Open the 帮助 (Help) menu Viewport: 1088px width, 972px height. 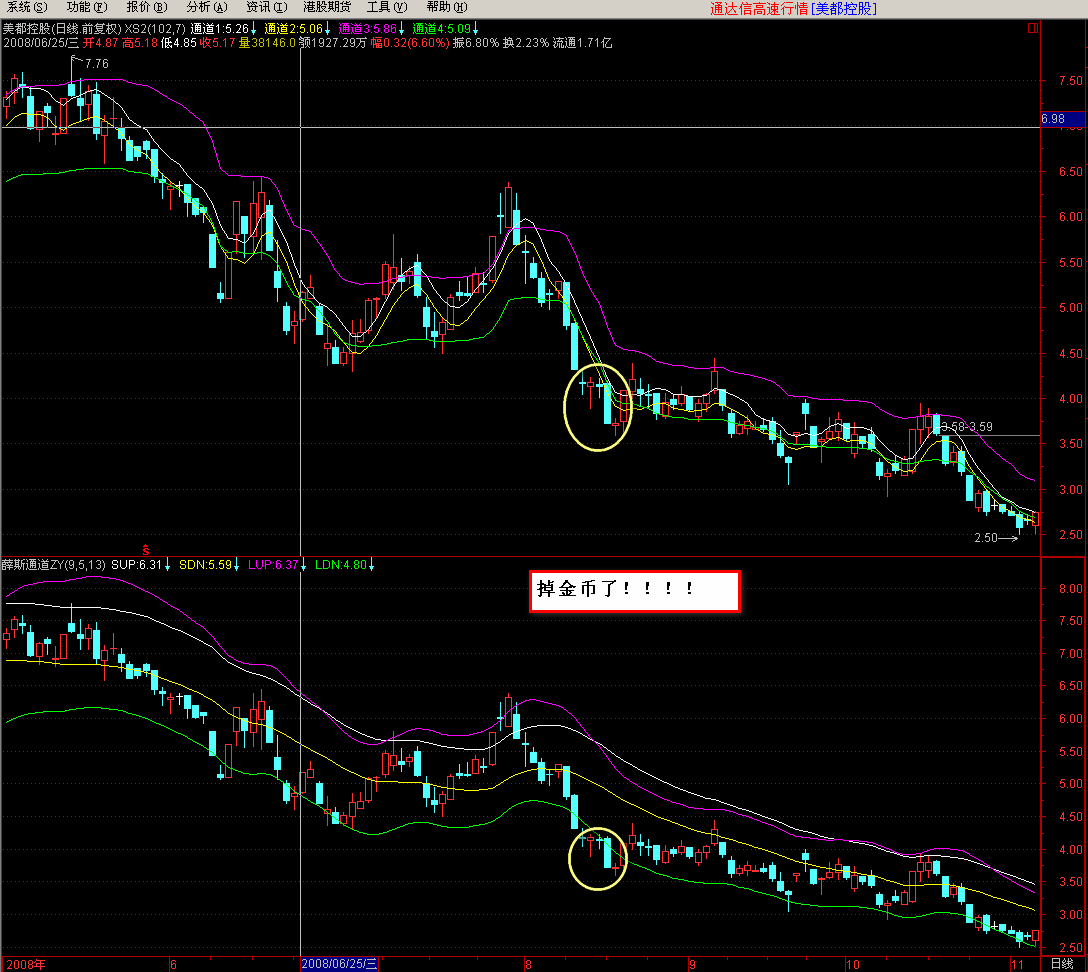(446, 7)
